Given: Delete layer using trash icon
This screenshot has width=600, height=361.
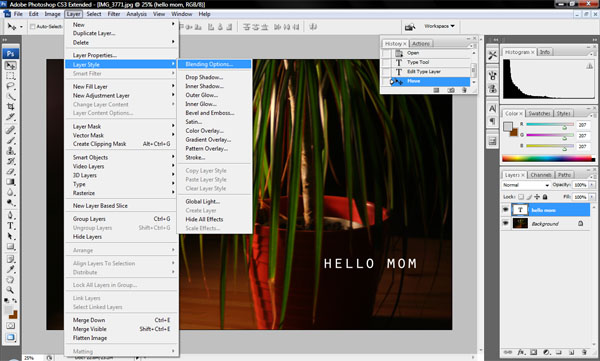Looking at the screenshot, I should 584,352.
